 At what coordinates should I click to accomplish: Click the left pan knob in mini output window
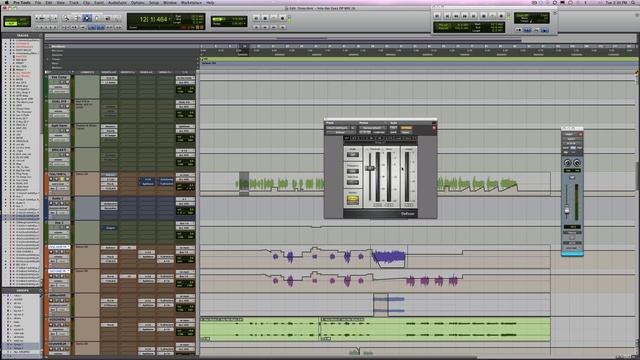click(x=567, y=162)
